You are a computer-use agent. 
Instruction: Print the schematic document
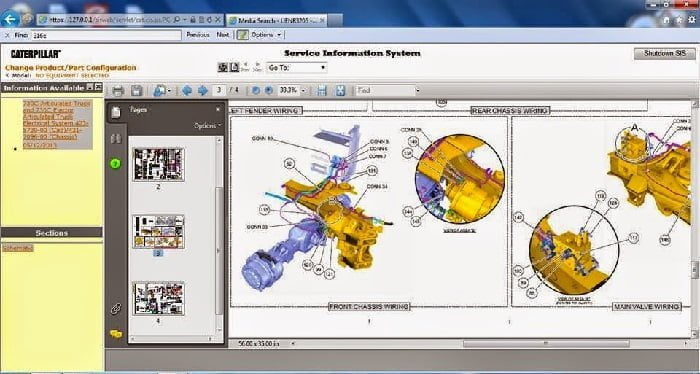118,91
